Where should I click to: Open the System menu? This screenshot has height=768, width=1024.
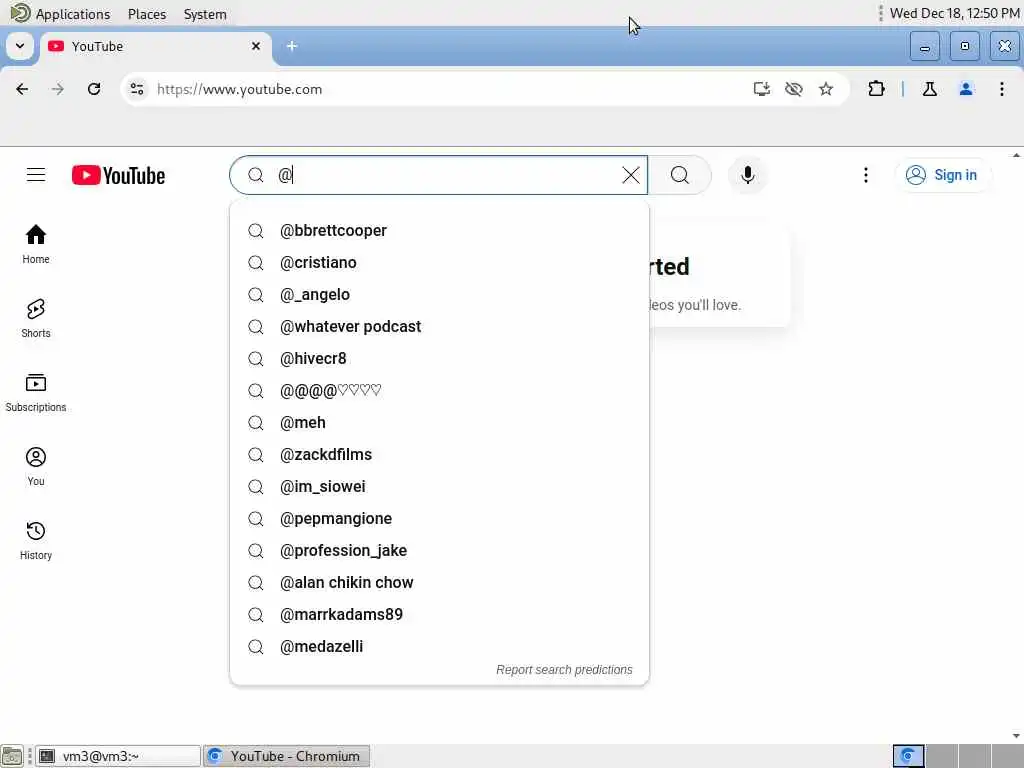pos(205,14)
